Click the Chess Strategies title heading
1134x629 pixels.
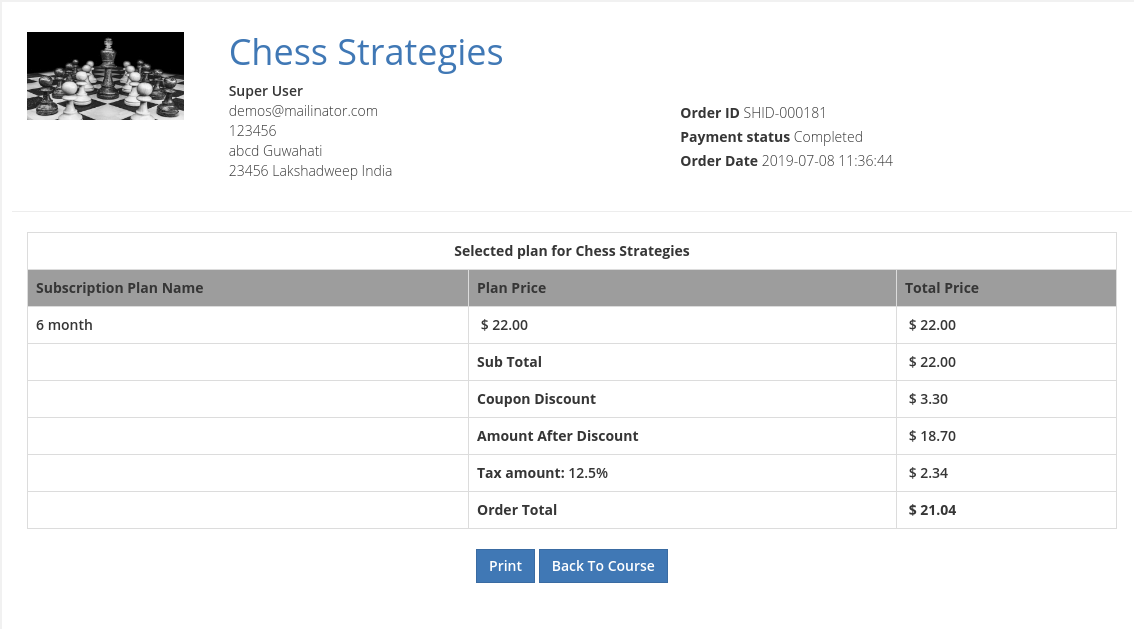click(x=366, y=52)
